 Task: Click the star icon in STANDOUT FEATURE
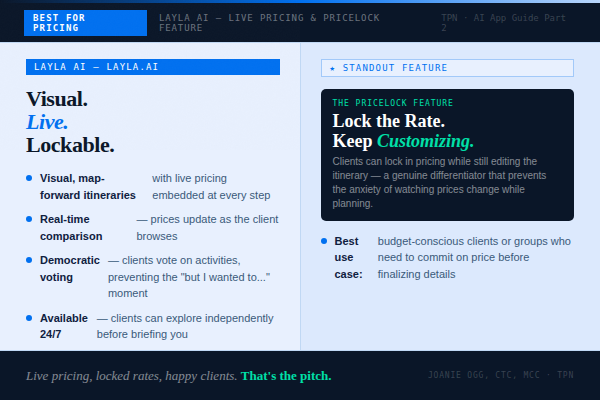click(332, 69)
